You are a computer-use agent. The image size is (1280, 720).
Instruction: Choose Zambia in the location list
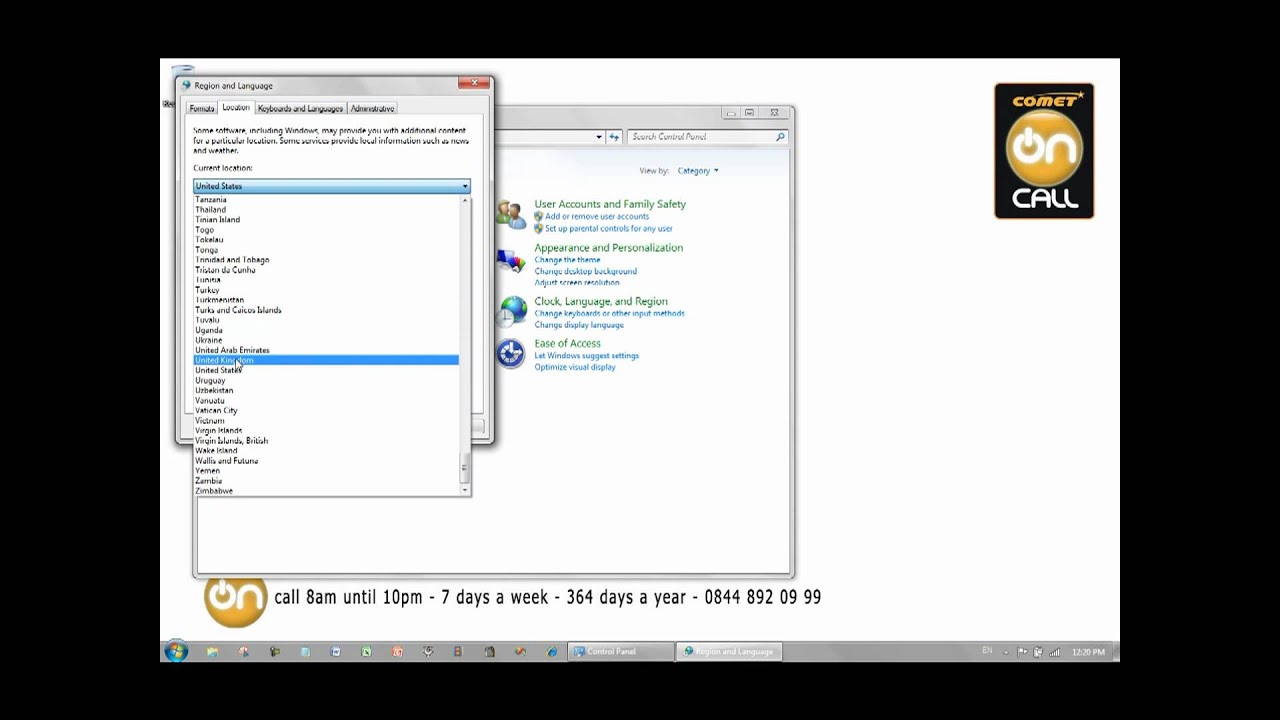click(326, 481)
